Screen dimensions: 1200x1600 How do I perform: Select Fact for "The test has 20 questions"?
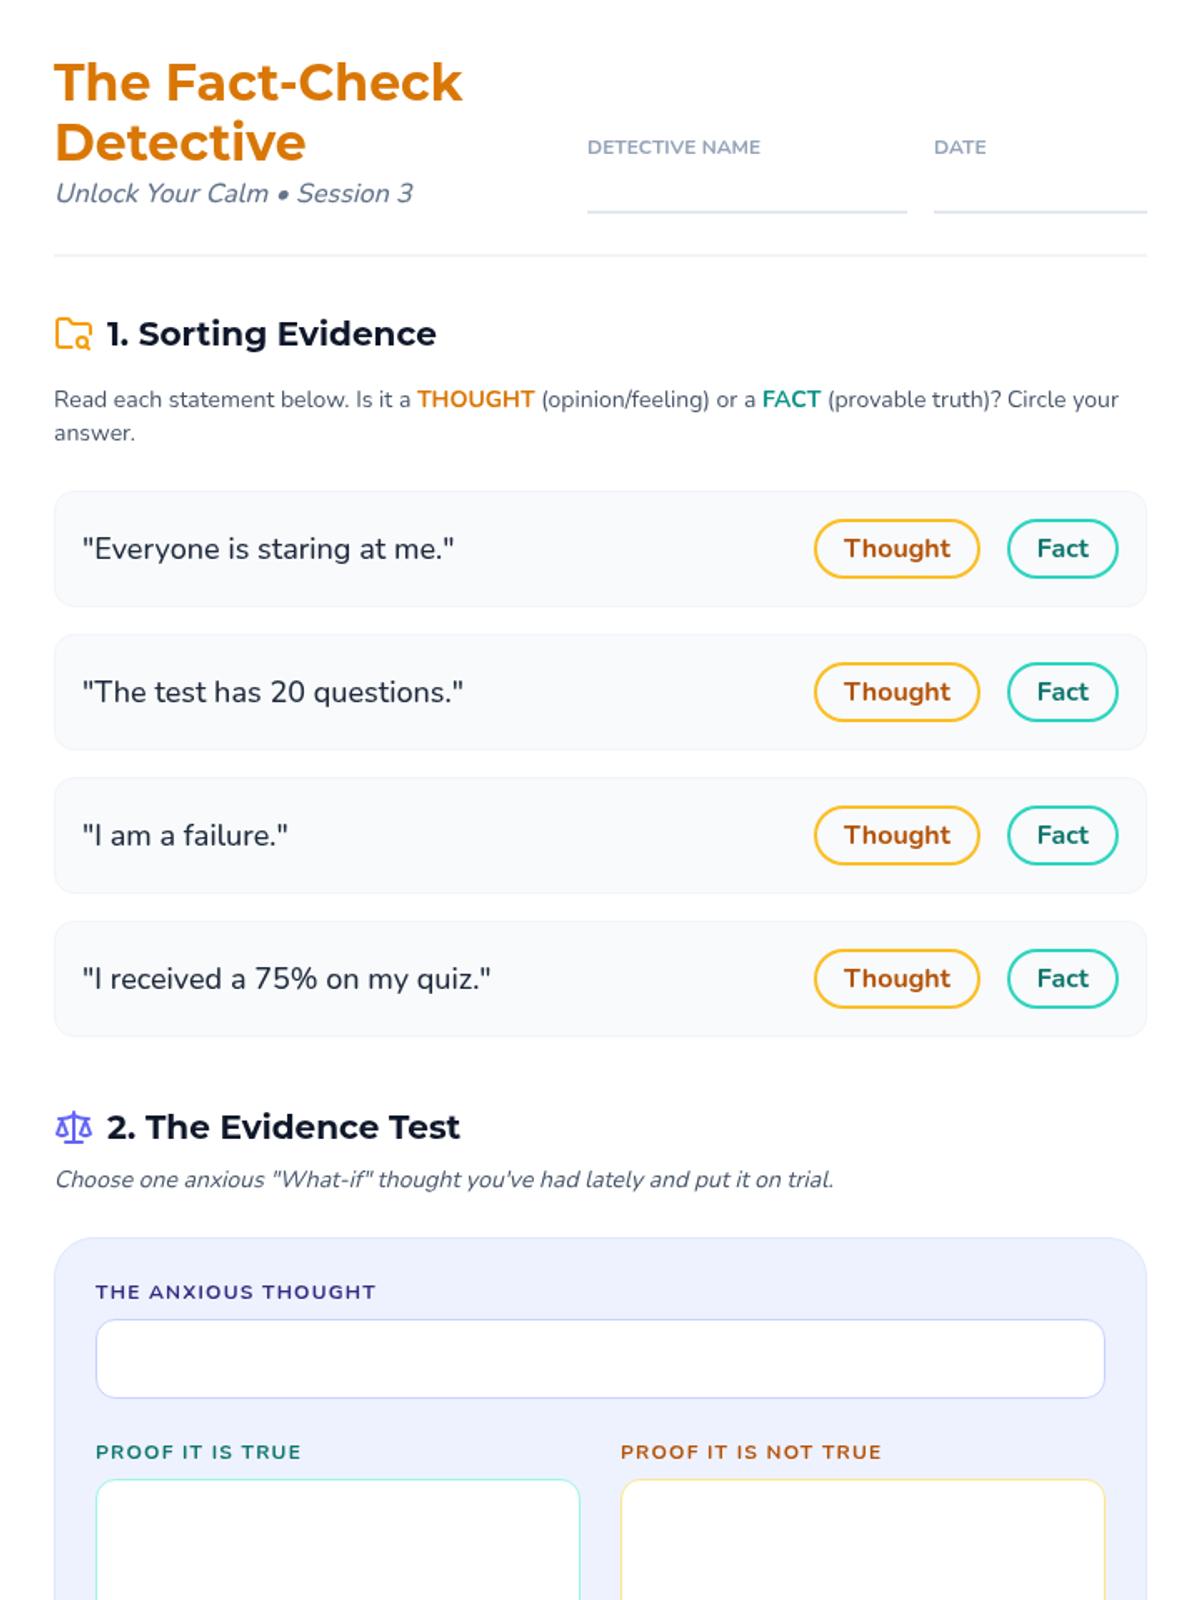click(x=1062, y=692)
